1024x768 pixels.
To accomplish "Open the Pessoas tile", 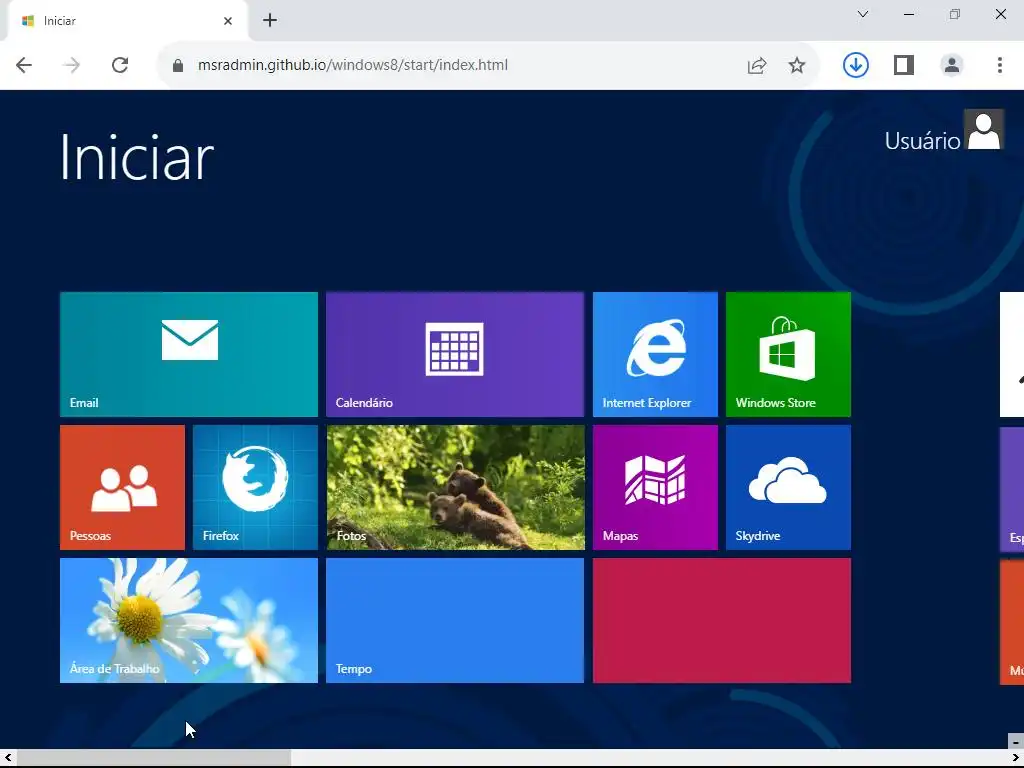I will [122, 487].
